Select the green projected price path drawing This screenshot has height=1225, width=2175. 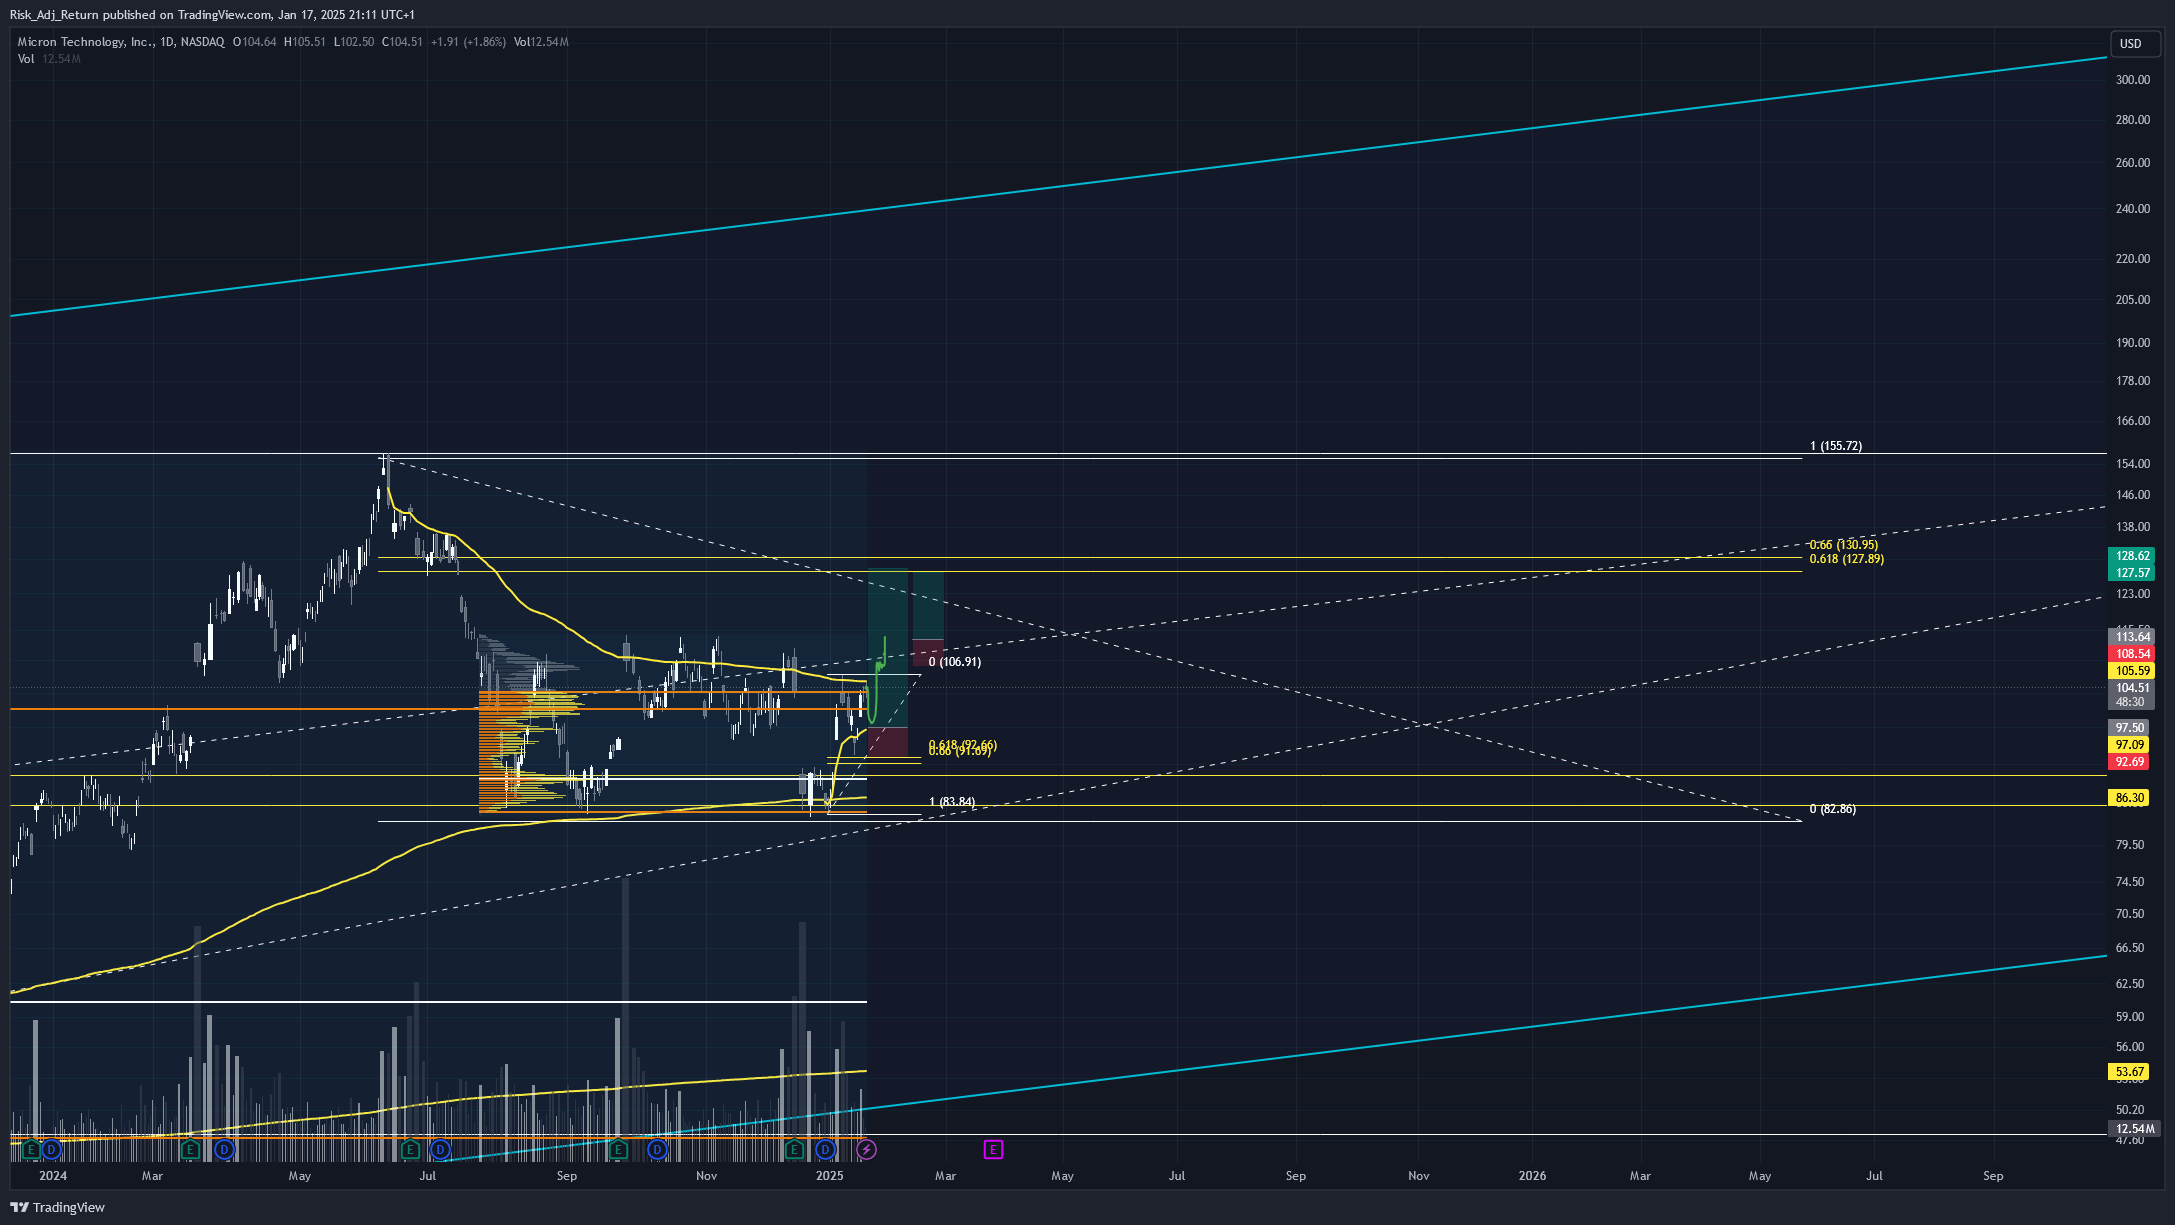pos(877,680)
